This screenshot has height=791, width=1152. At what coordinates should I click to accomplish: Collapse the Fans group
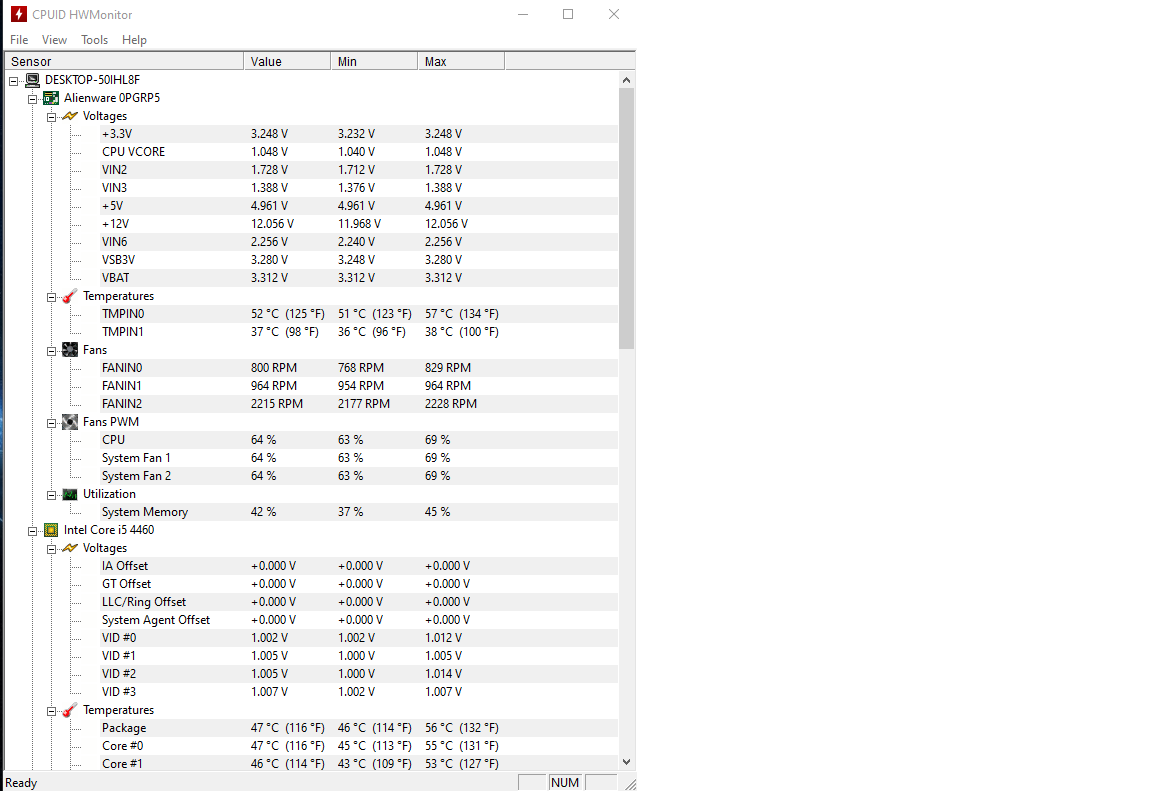(51, 351)
